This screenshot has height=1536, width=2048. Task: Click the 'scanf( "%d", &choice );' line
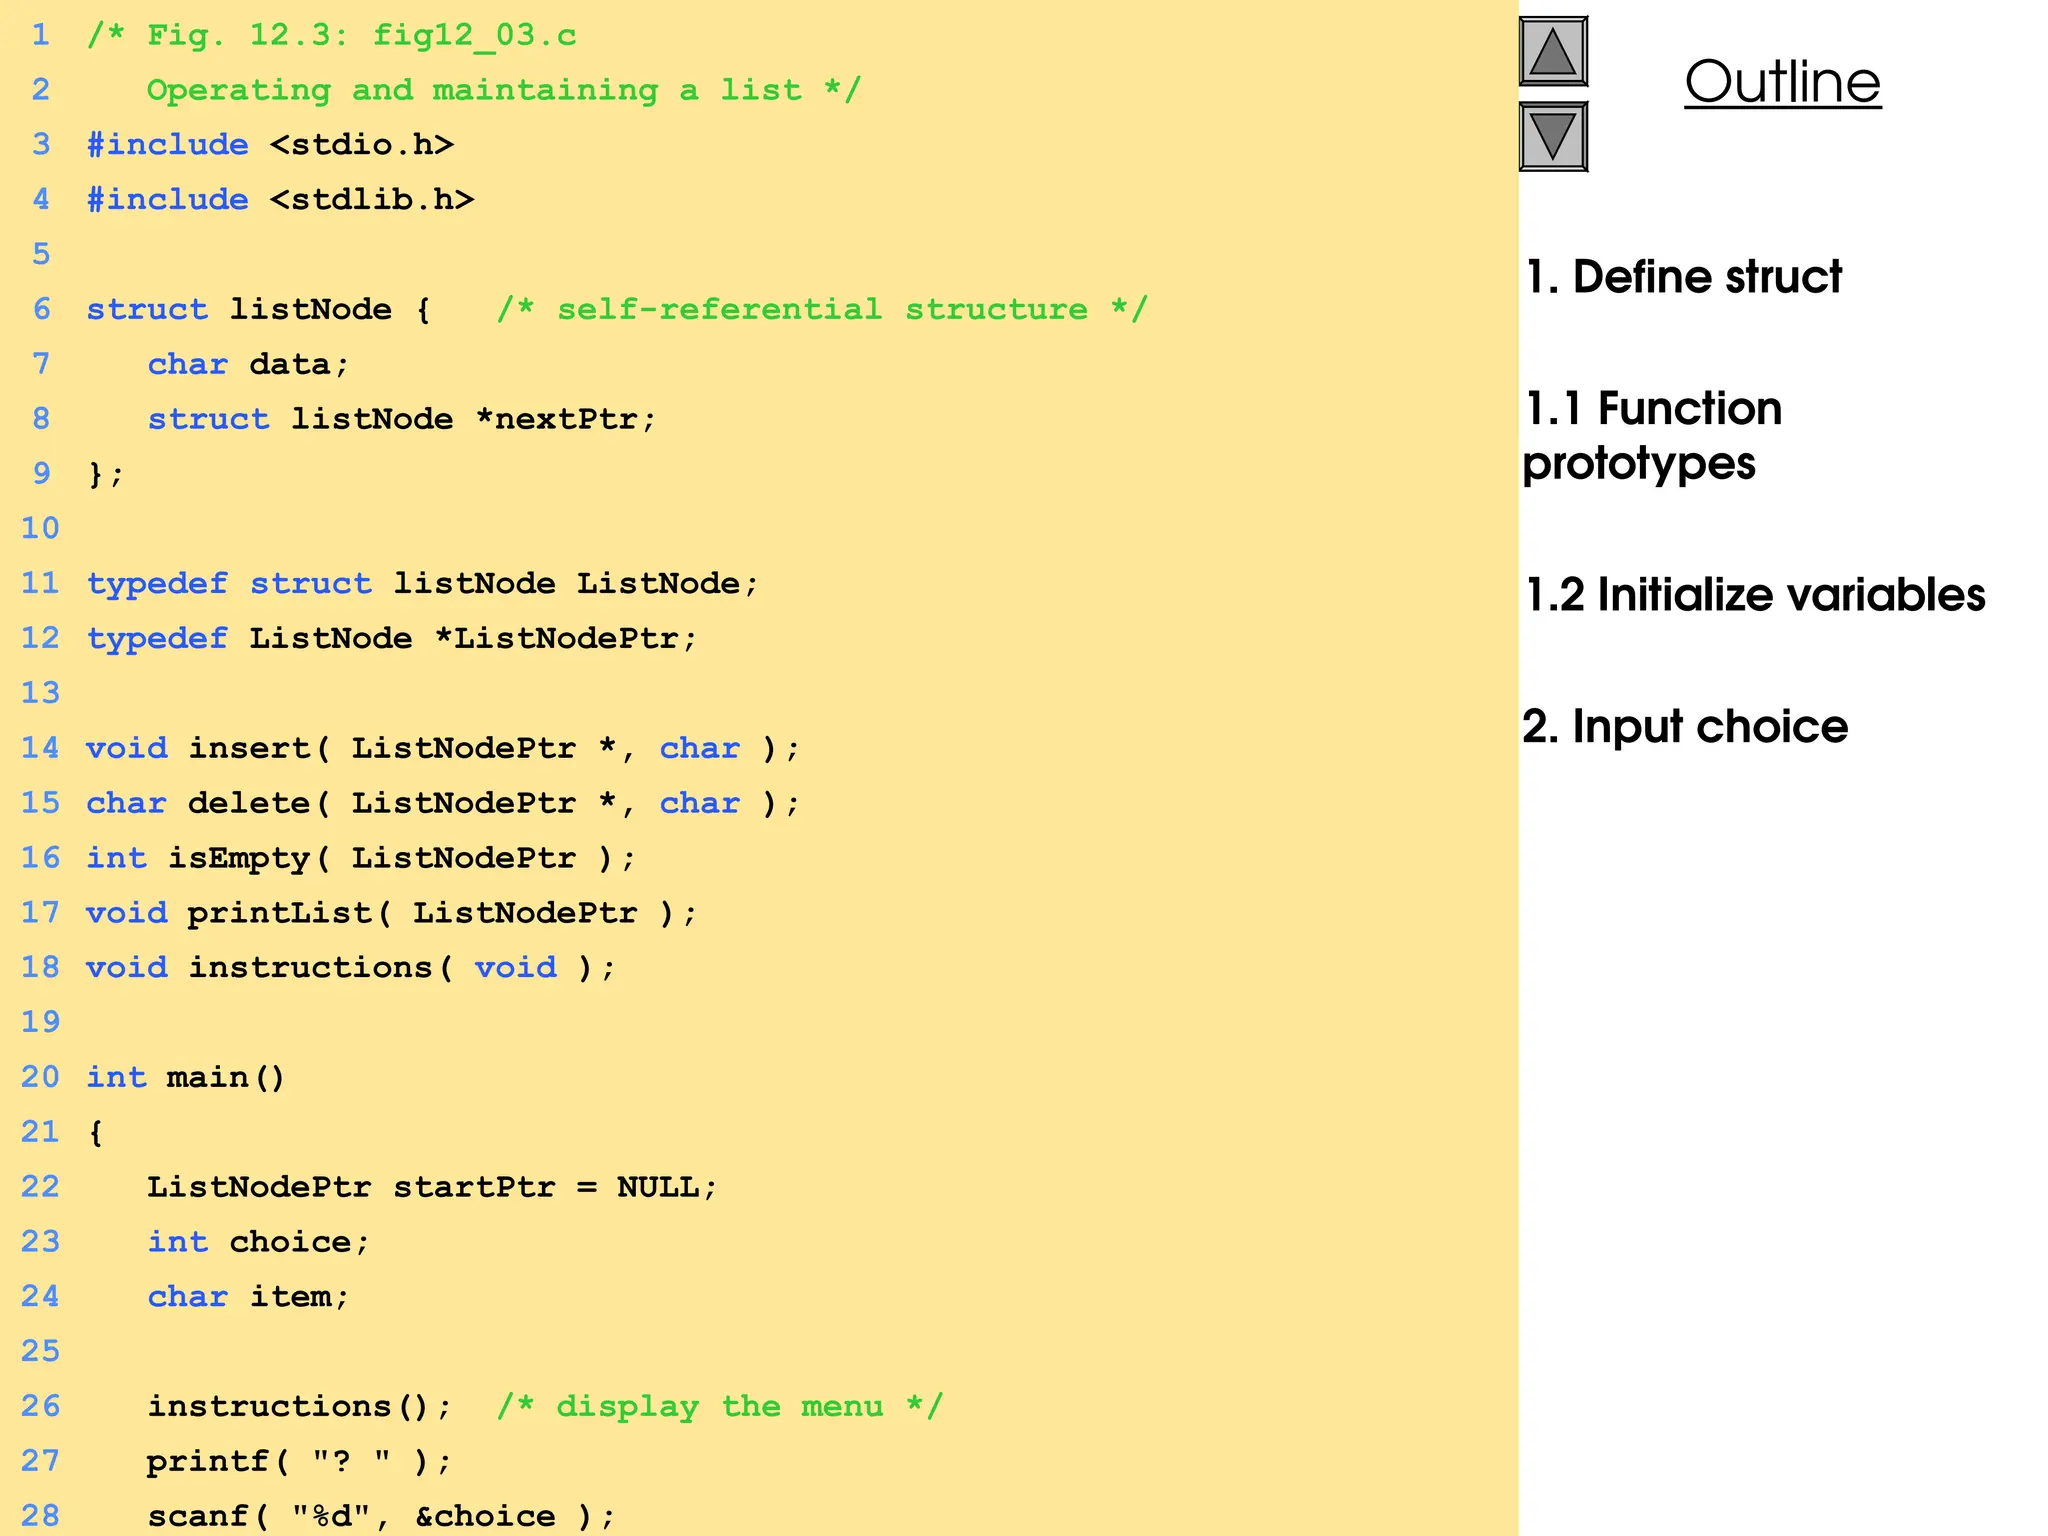[x=381, y=1517]
